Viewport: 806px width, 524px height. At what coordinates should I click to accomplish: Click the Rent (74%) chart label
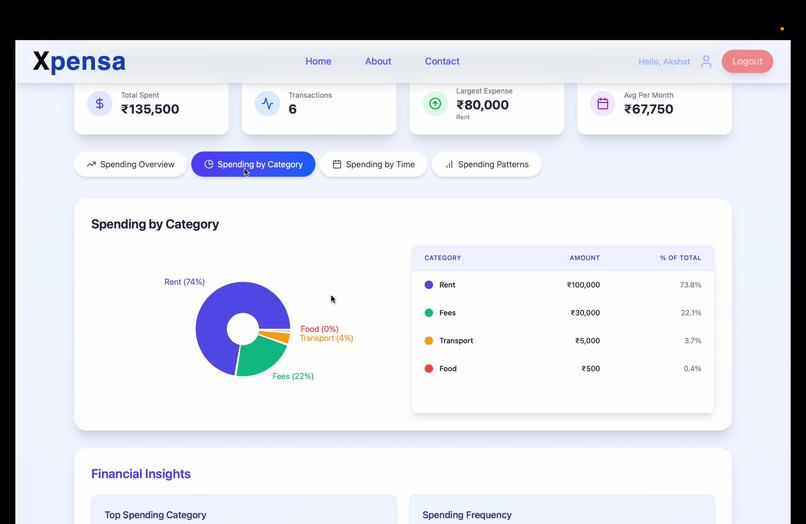[x=185, y=282]
